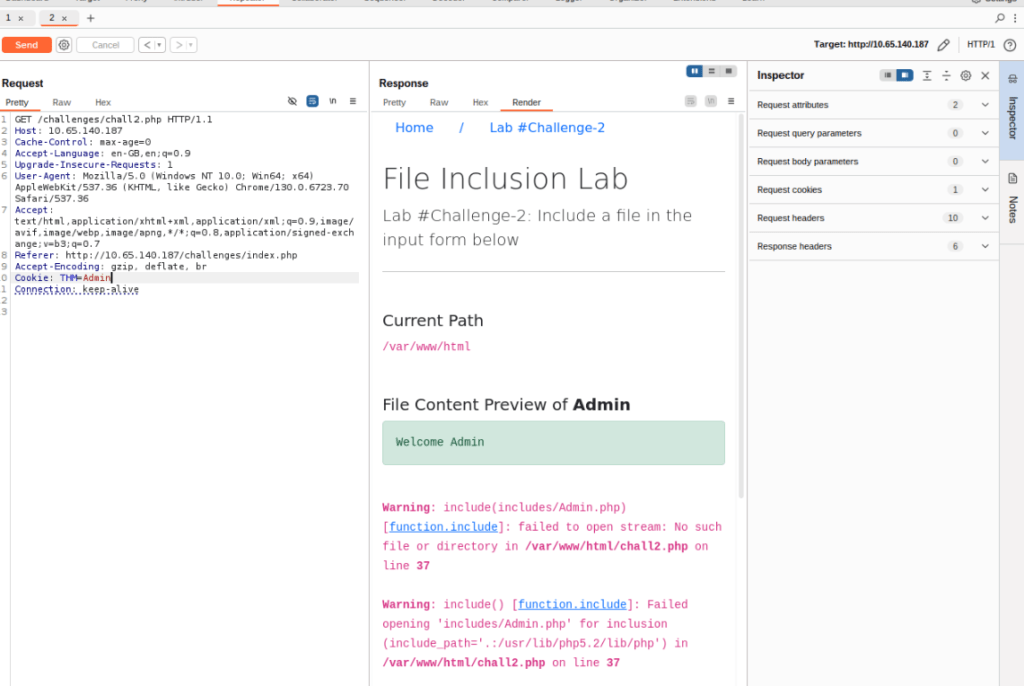Viewport: 1024px width, 686px height.
Task: Open the request settings gear icon
Action: (64, 45)
